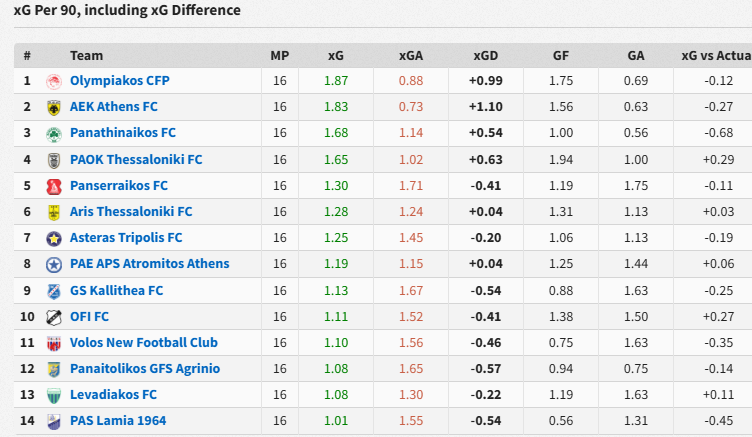Viewport: 752px width, 437px height.
Task: Open the Olympiakos CFP team link
Action: point(112,80)
